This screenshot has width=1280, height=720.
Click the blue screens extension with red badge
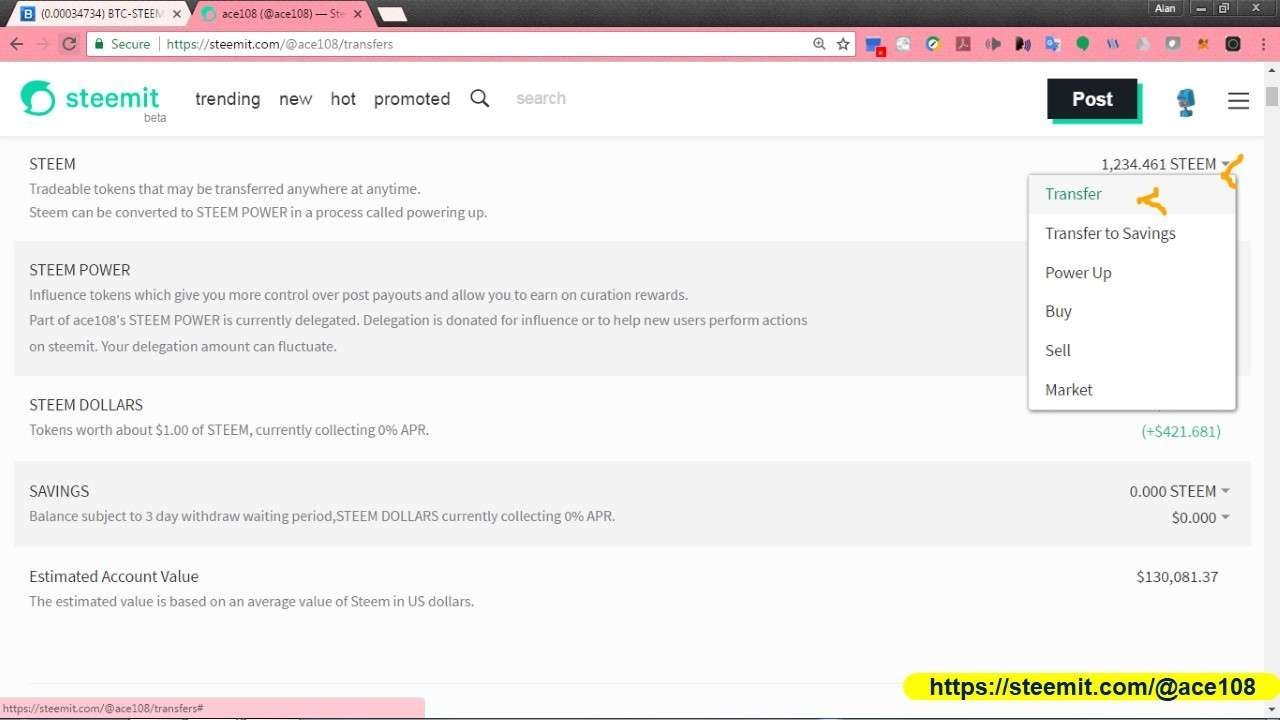pos(874,45)
